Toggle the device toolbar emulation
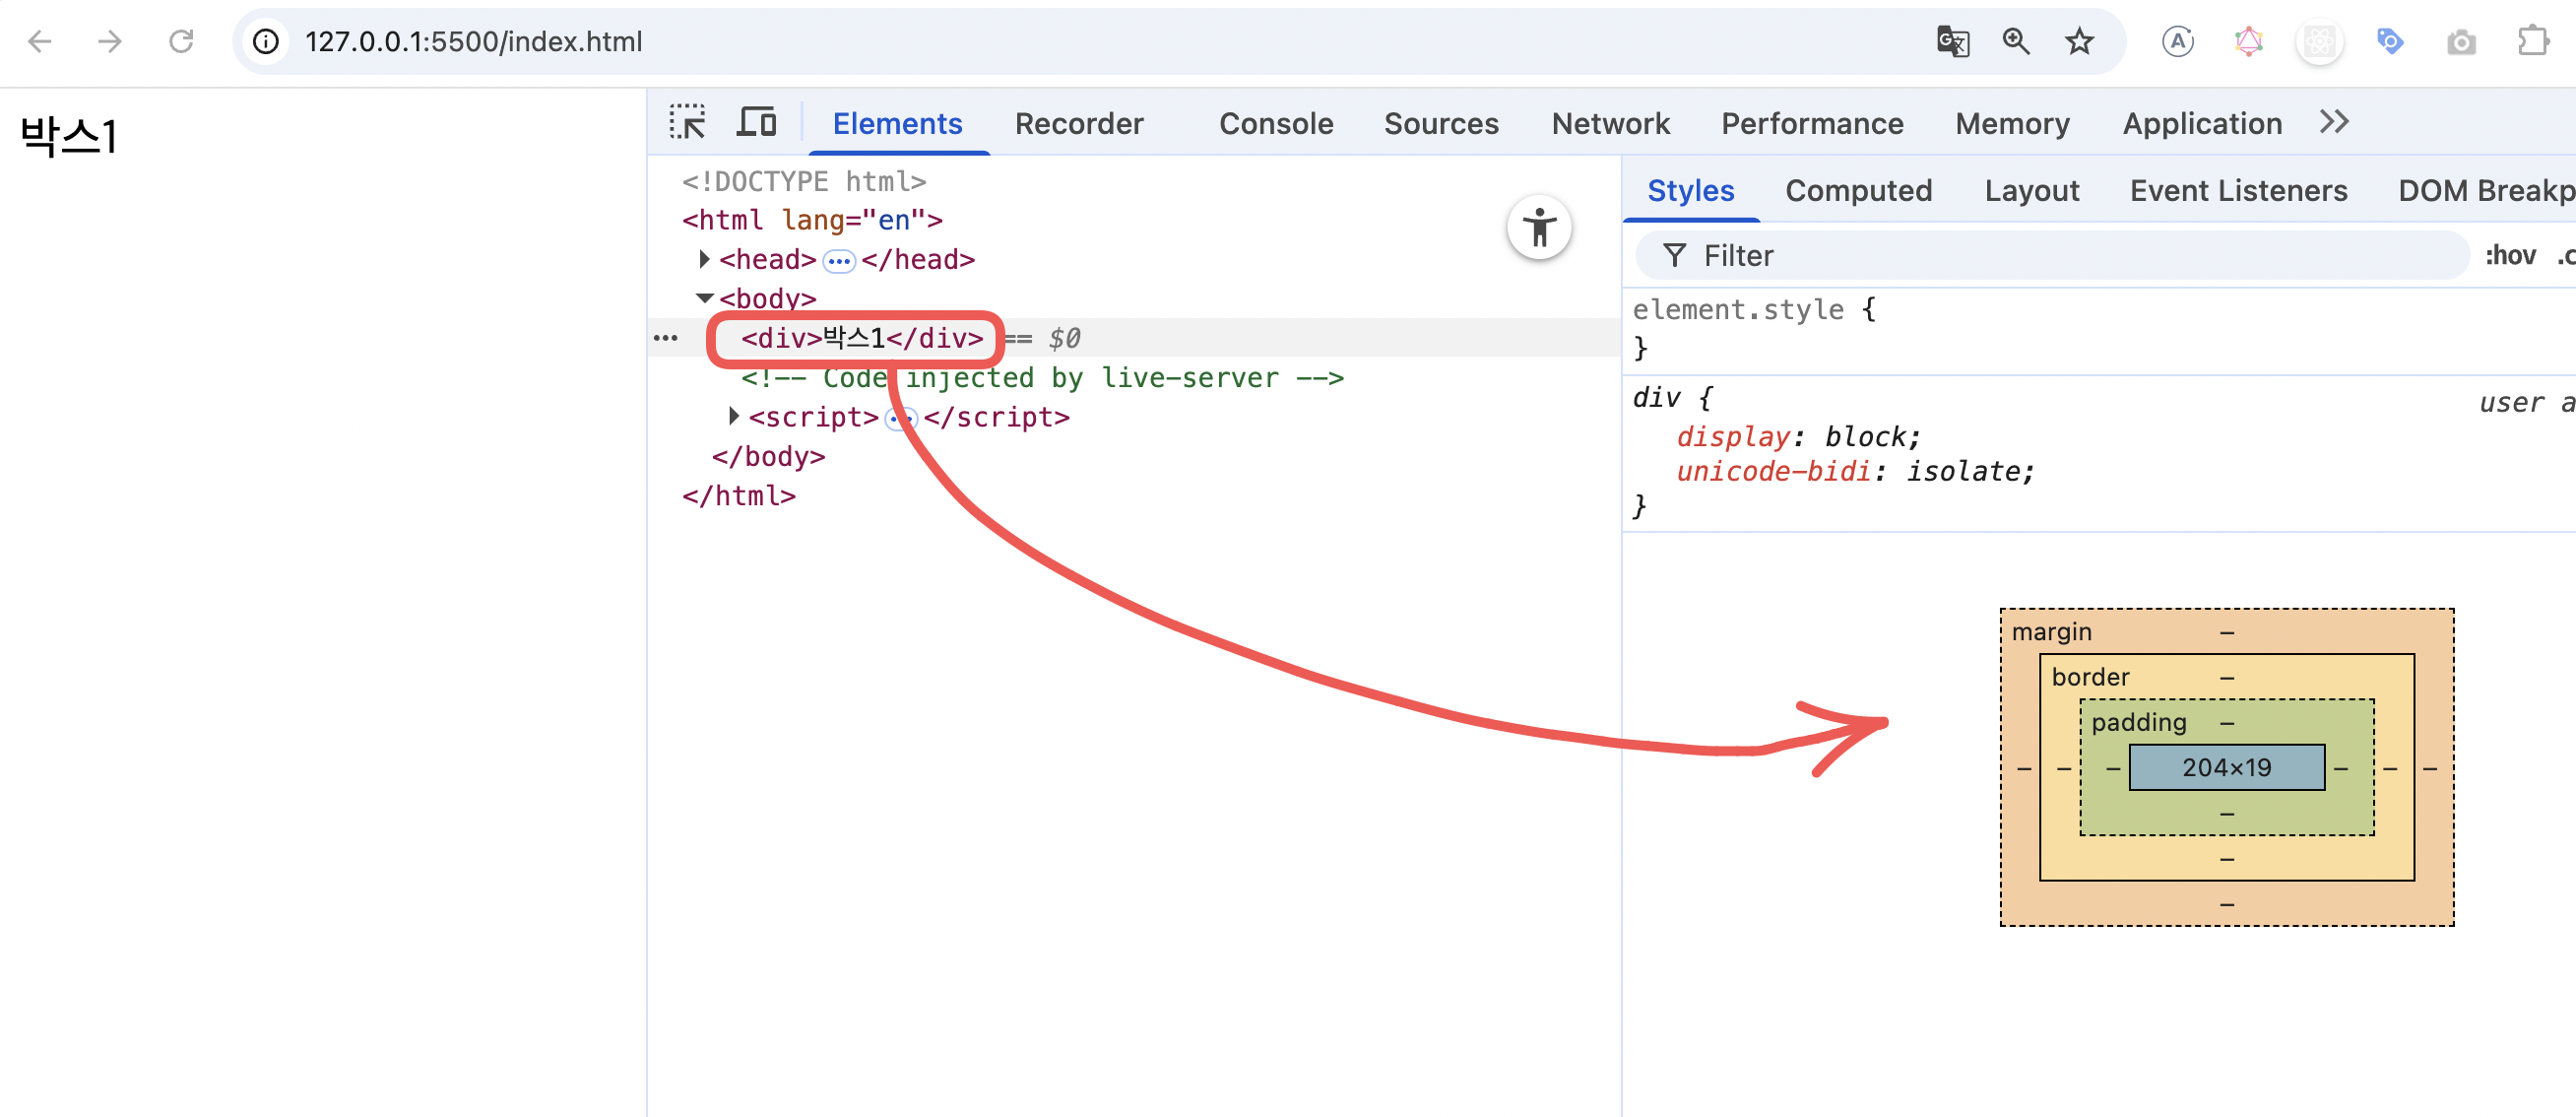 click(x=757, y=122)
